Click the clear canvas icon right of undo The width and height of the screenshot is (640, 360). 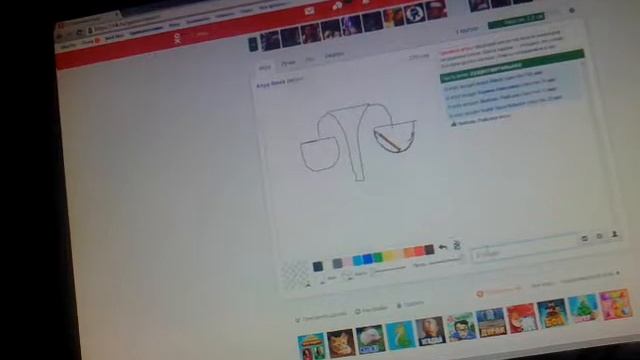457,245
